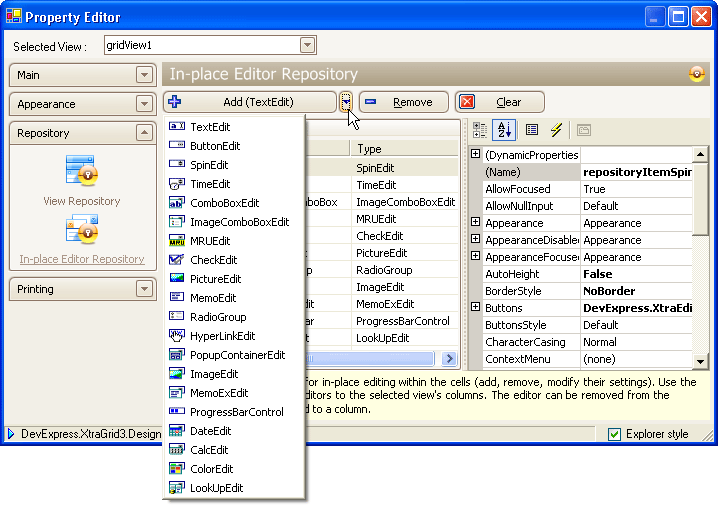The image size is (718, 505).
Task: Click the SpinEdit editor icon
Action: (177, 164)
